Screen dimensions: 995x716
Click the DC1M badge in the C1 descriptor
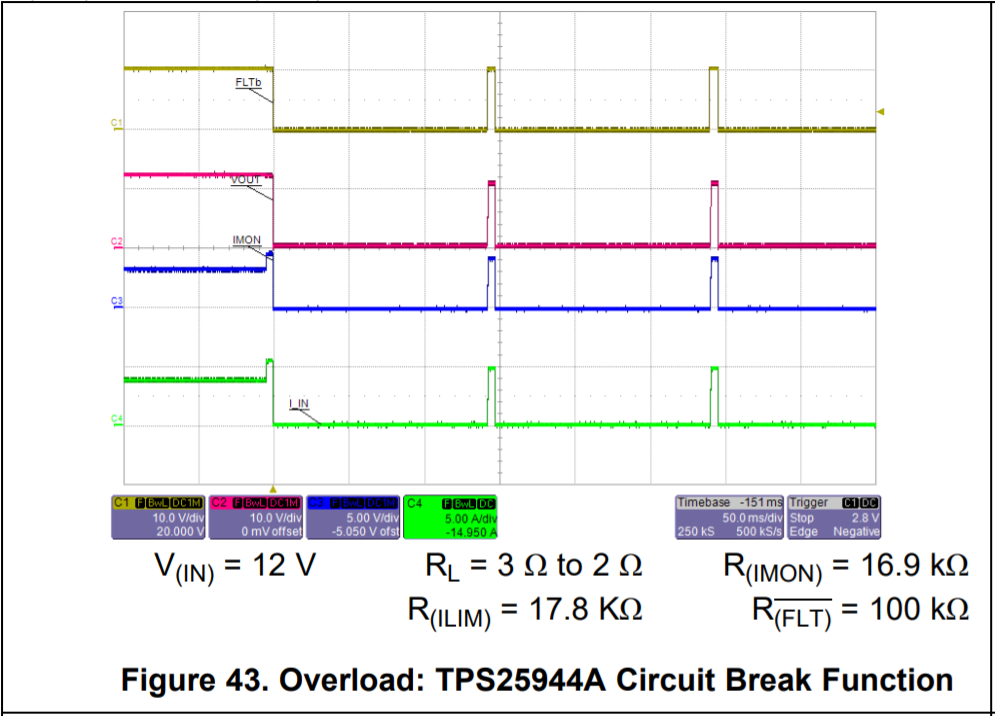(187, 503)
